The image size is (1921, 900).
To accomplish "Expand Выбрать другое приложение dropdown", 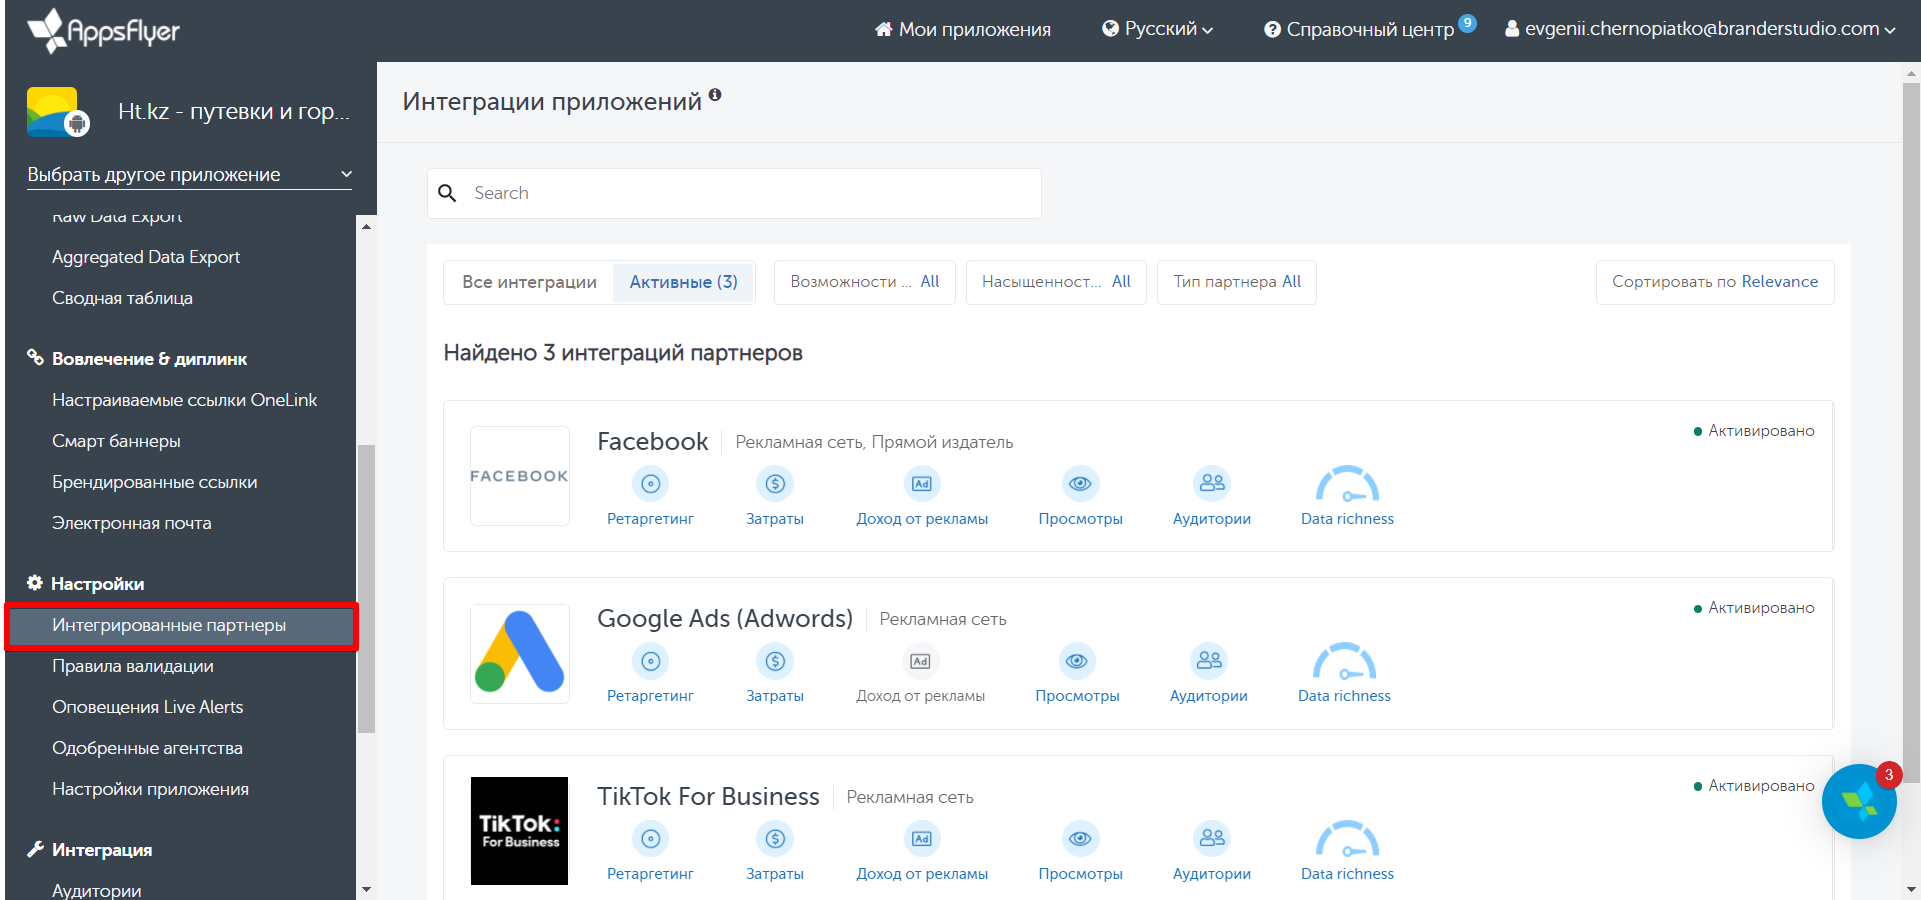I will [x=189, y=174].
